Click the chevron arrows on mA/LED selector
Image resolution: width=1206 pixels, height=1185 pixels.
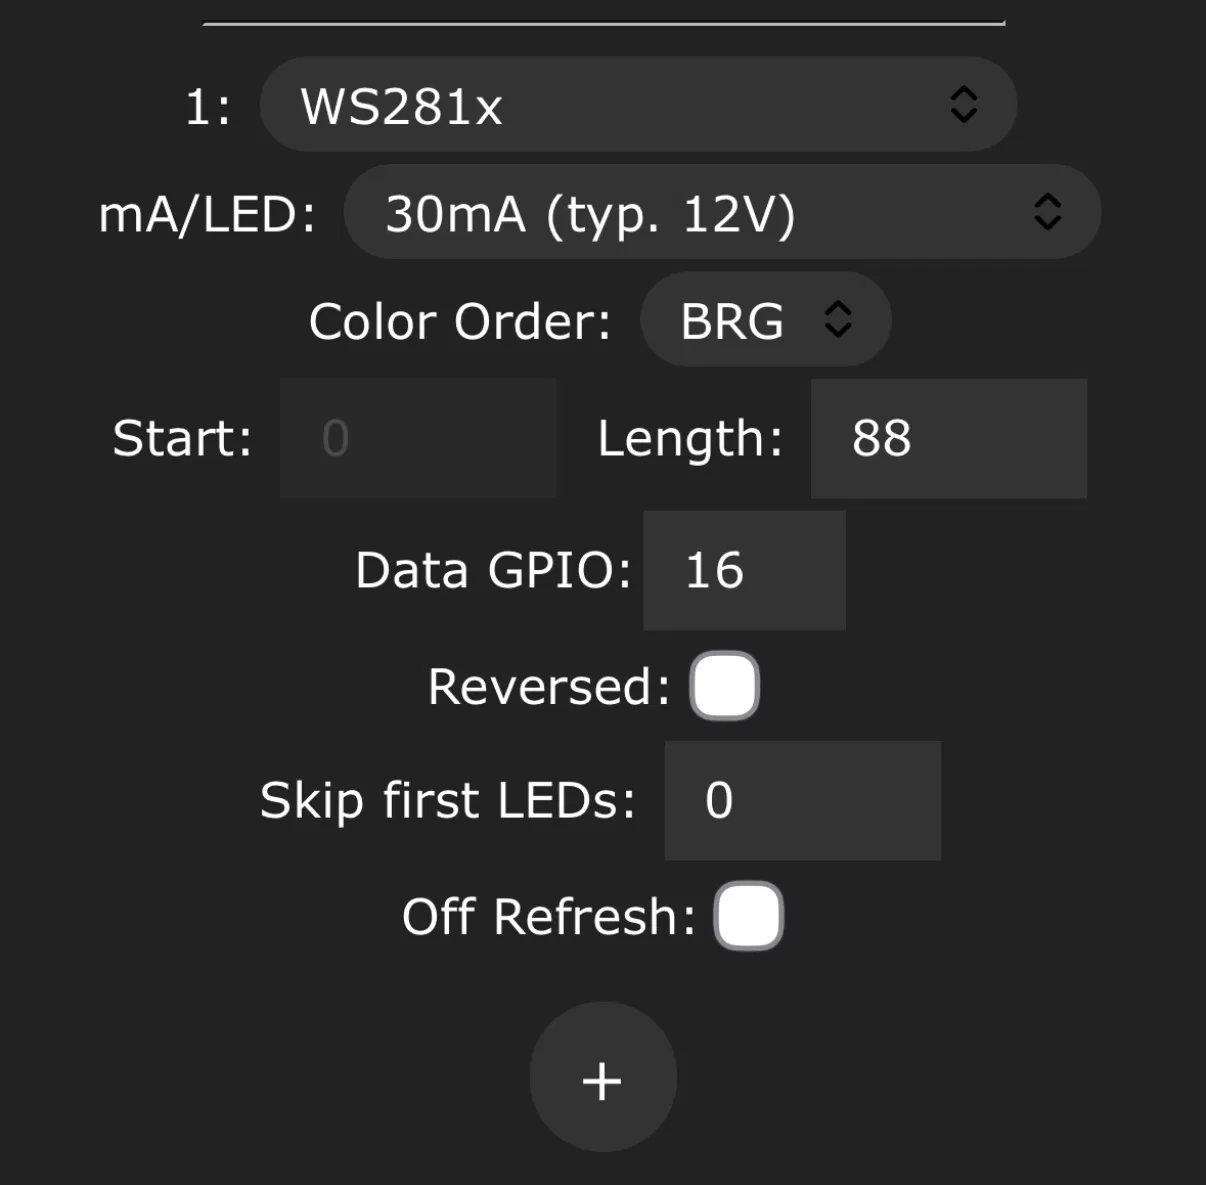pos(1047,212)
